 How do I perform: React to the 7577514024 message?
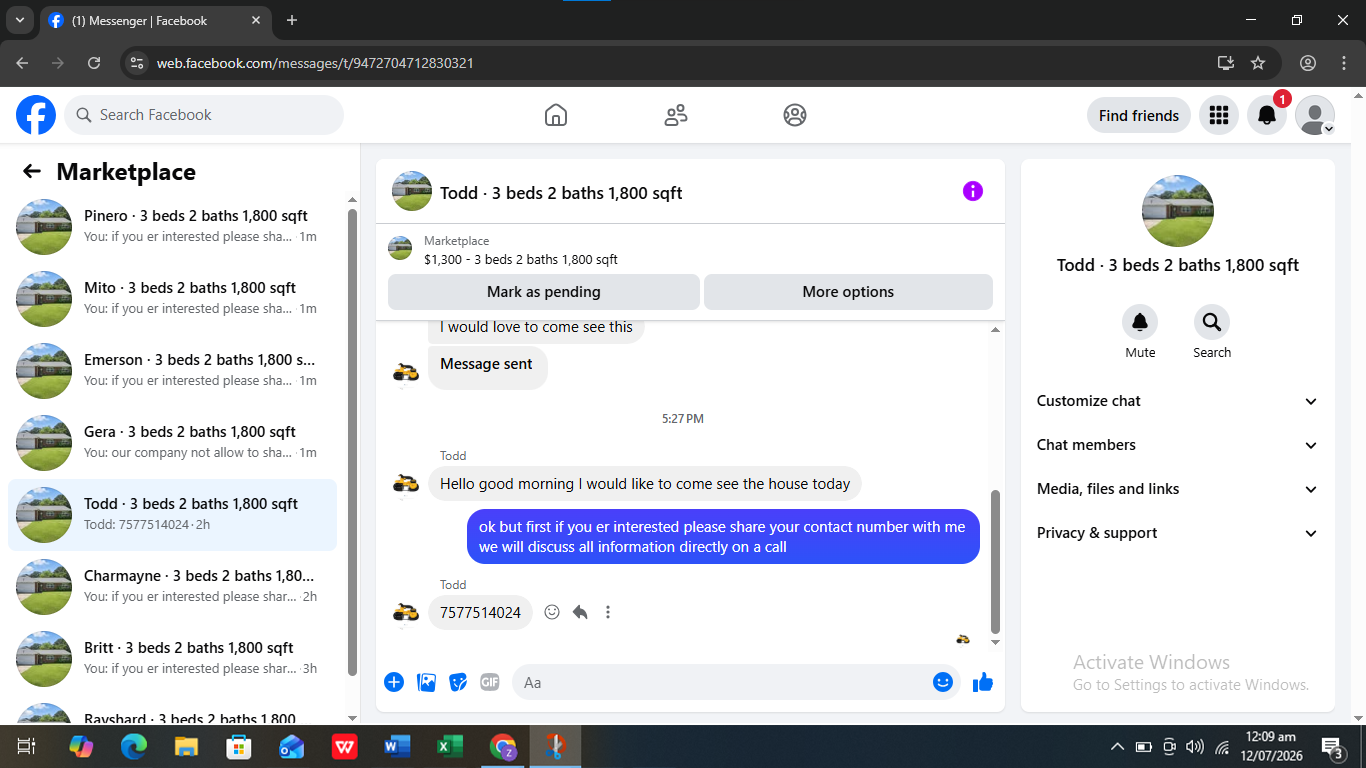click(552, 612)
